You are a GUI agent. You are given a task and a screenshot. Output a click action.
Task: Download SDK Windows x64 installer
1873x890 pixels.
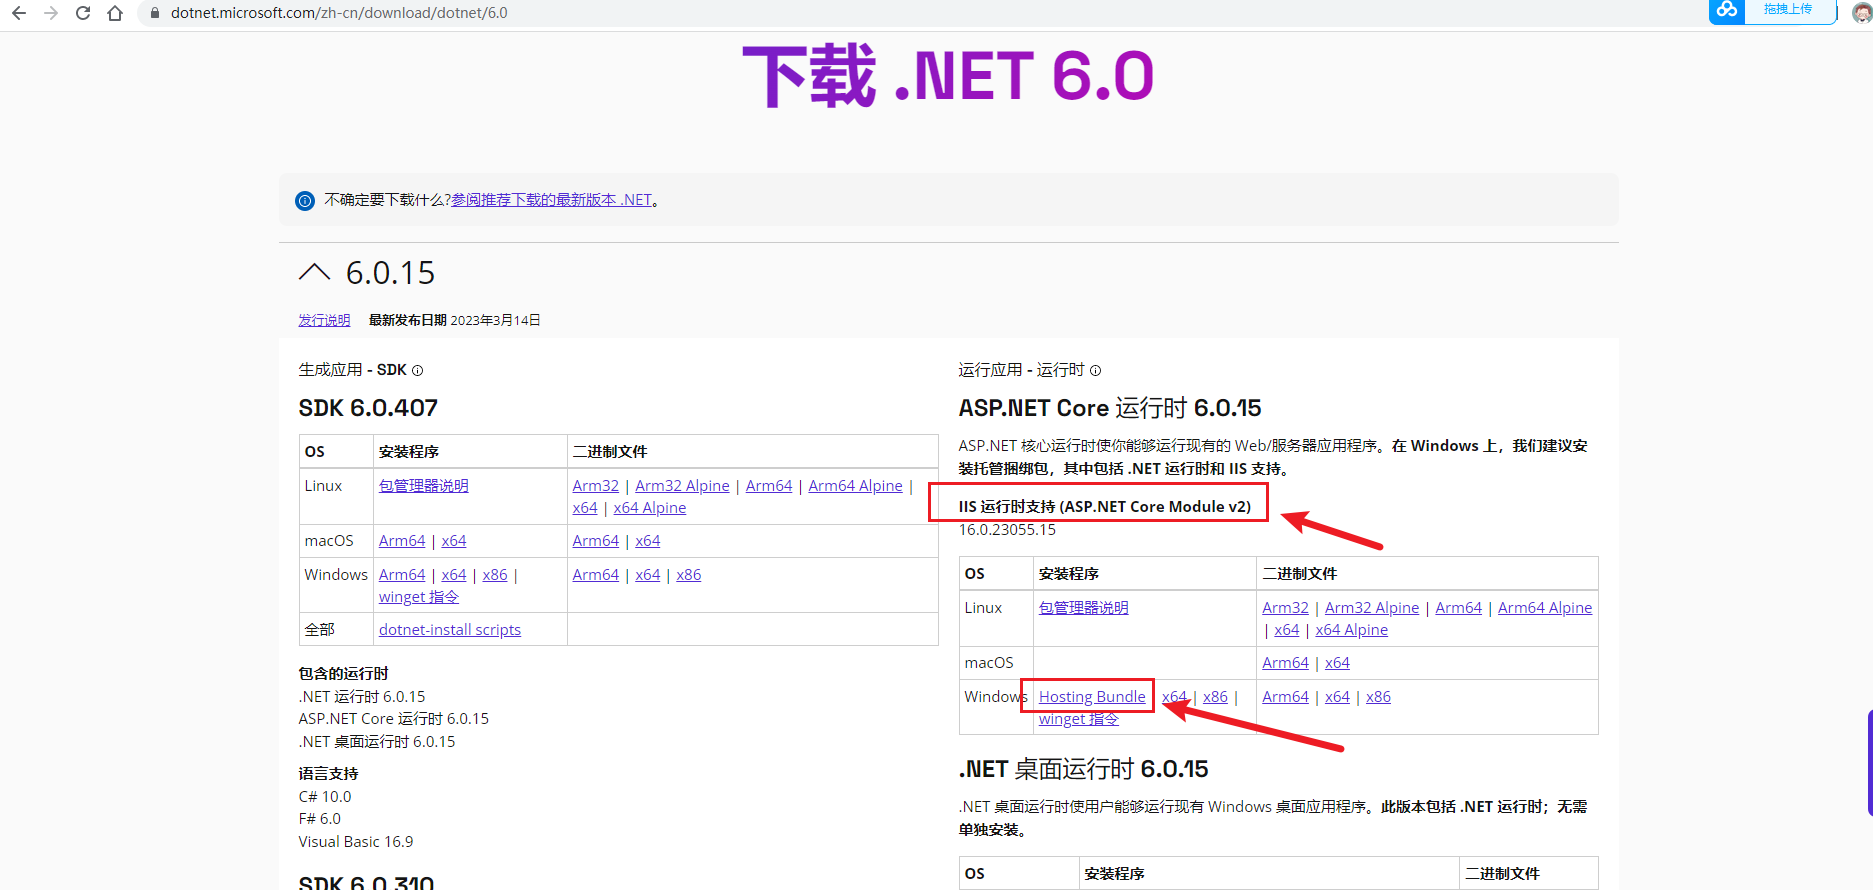[x=454, y=575]
